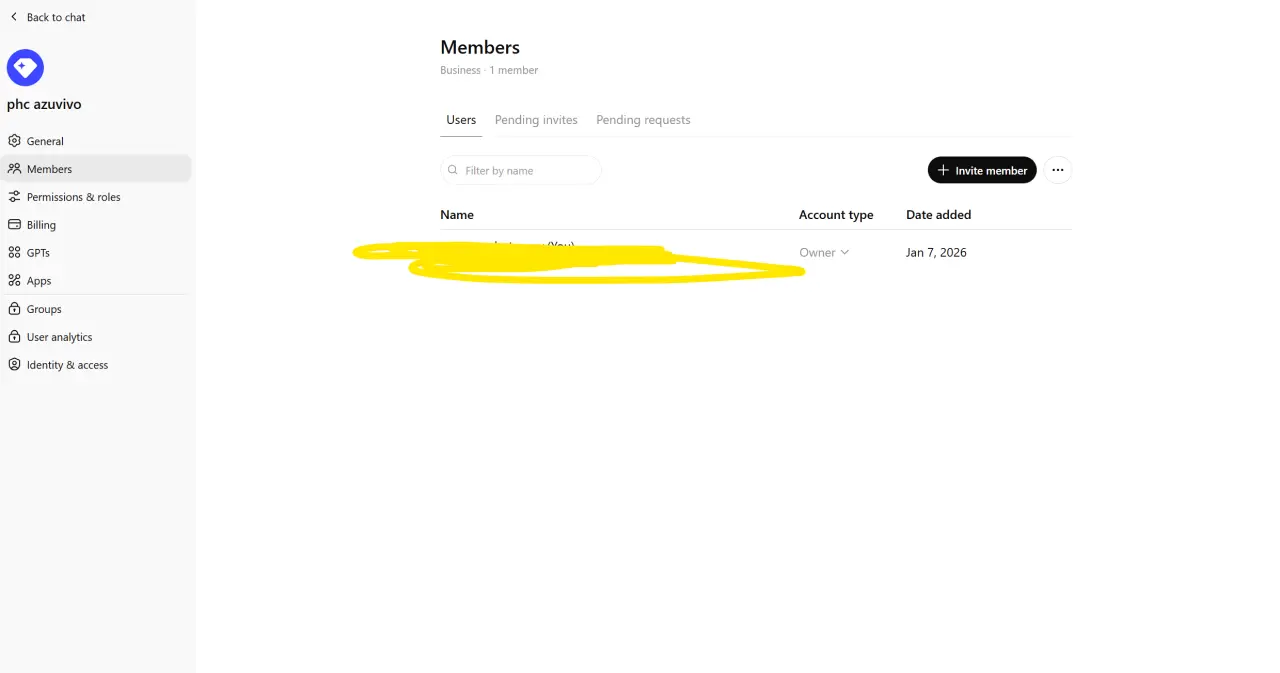Click the magnifier icon in the filter box
The image size is (1280, 673).
[453, 170]
